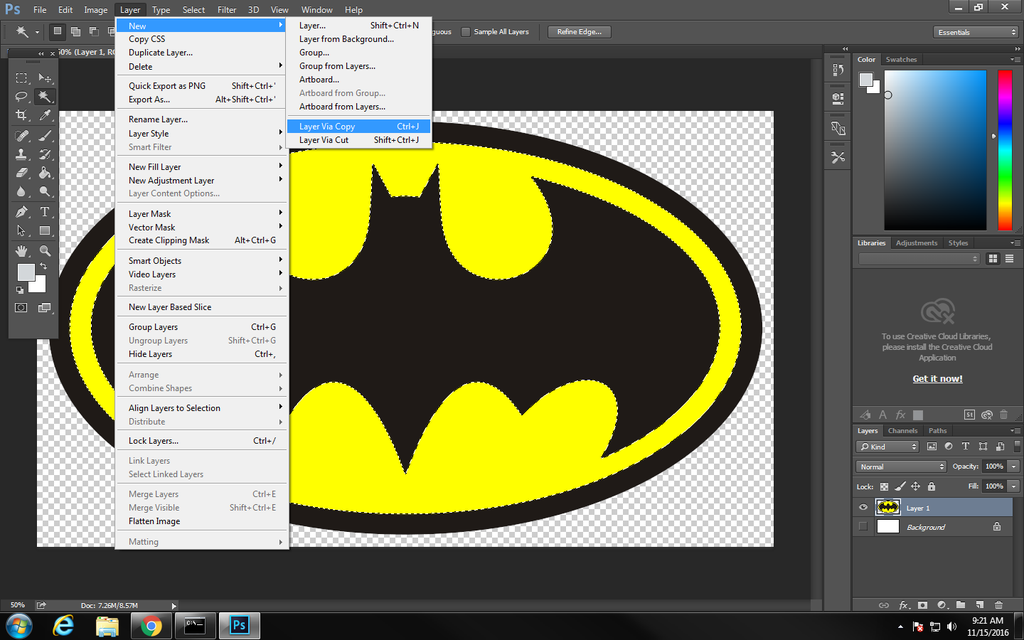Expand the layer Opacity slider arrow
Image resolution: width=1024 pixels, height=640 pixels.
click(1014, 467)
